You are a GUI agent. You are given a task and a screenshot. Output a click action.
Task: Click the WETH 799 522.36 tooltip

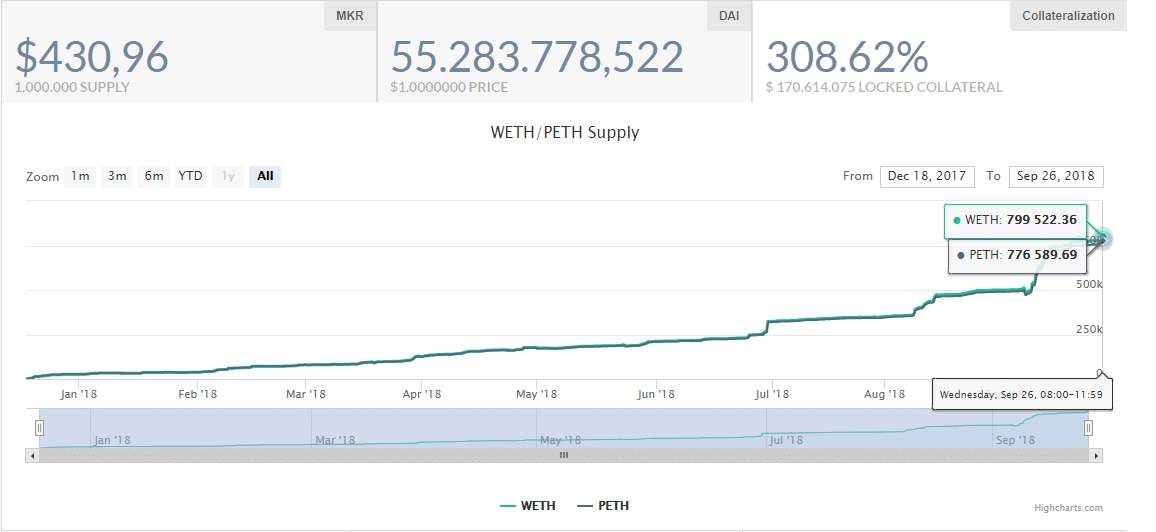tap(1016, 220)
